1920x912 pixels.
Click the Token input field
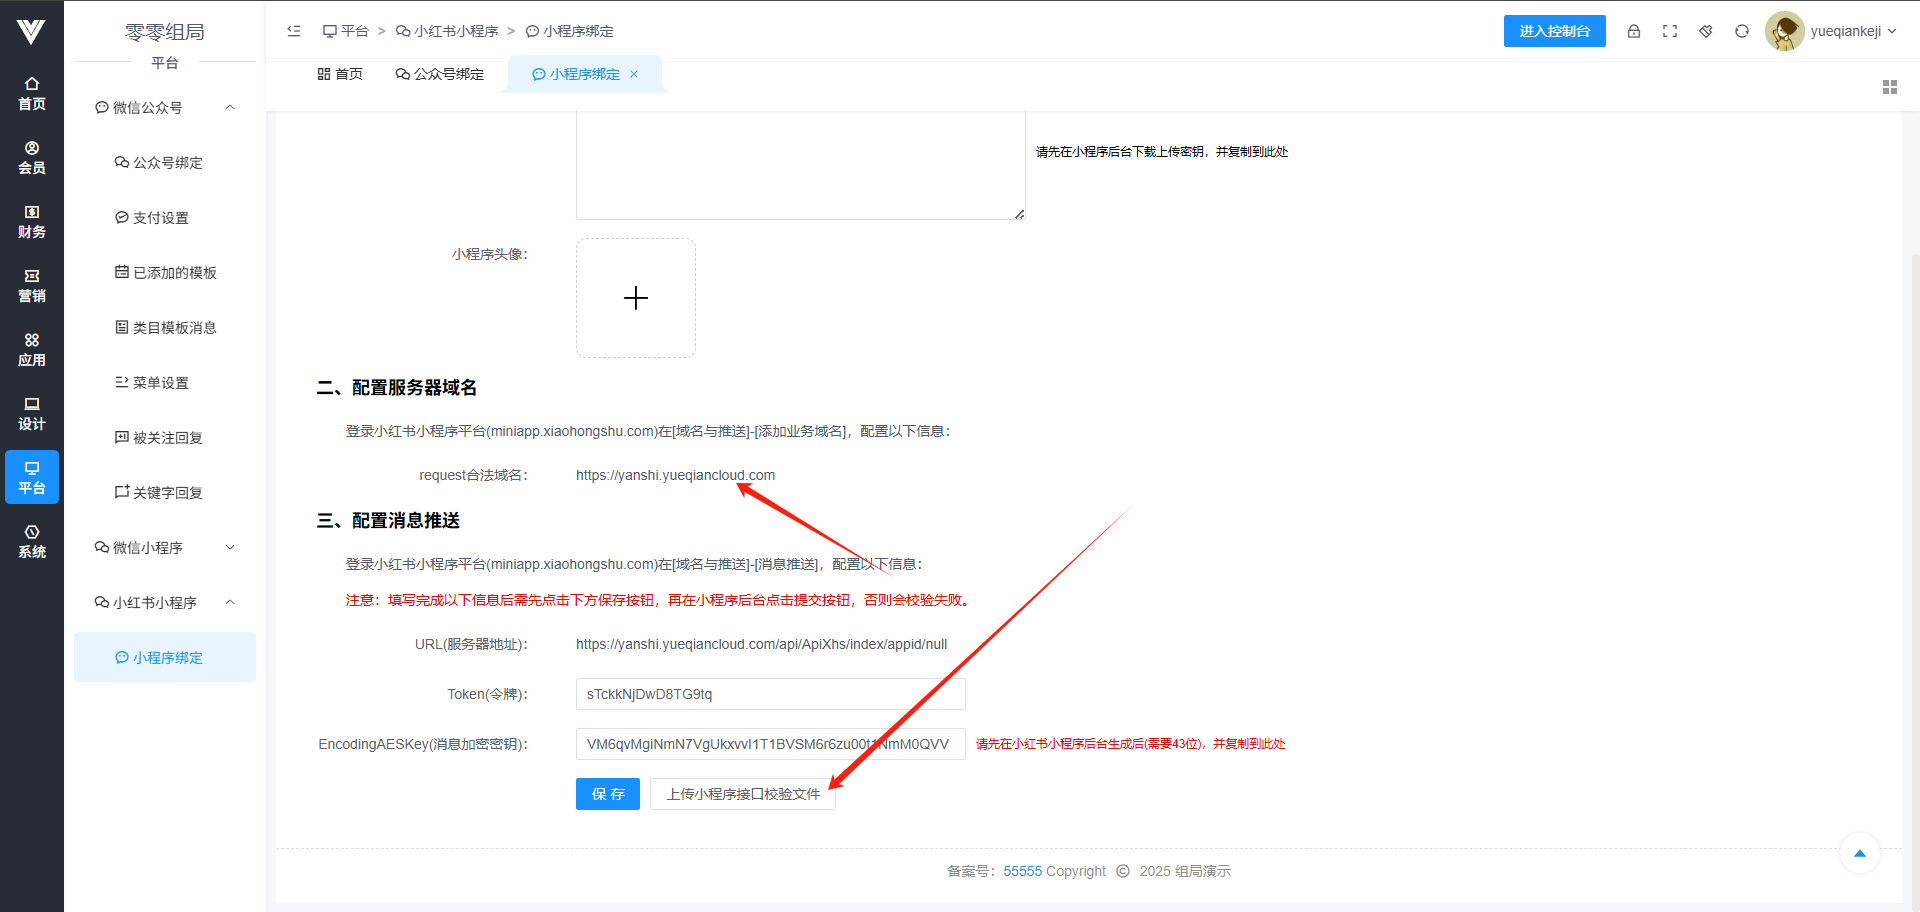click(x=770, y=694)
